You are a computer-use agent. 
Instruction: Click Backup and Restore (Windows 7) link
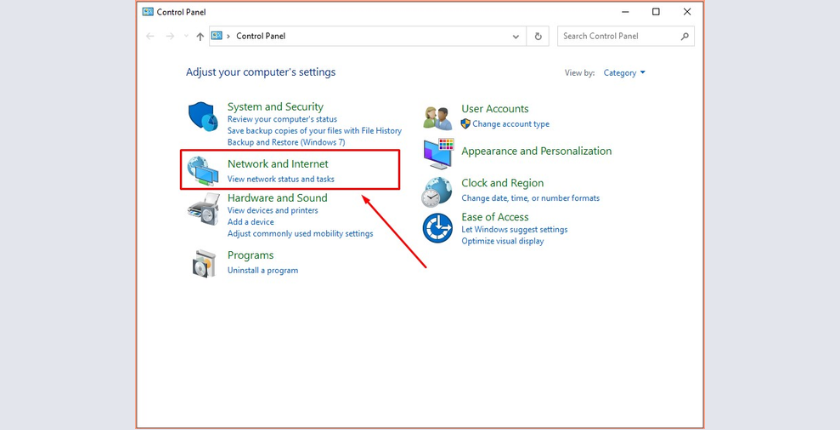point(286,142)
